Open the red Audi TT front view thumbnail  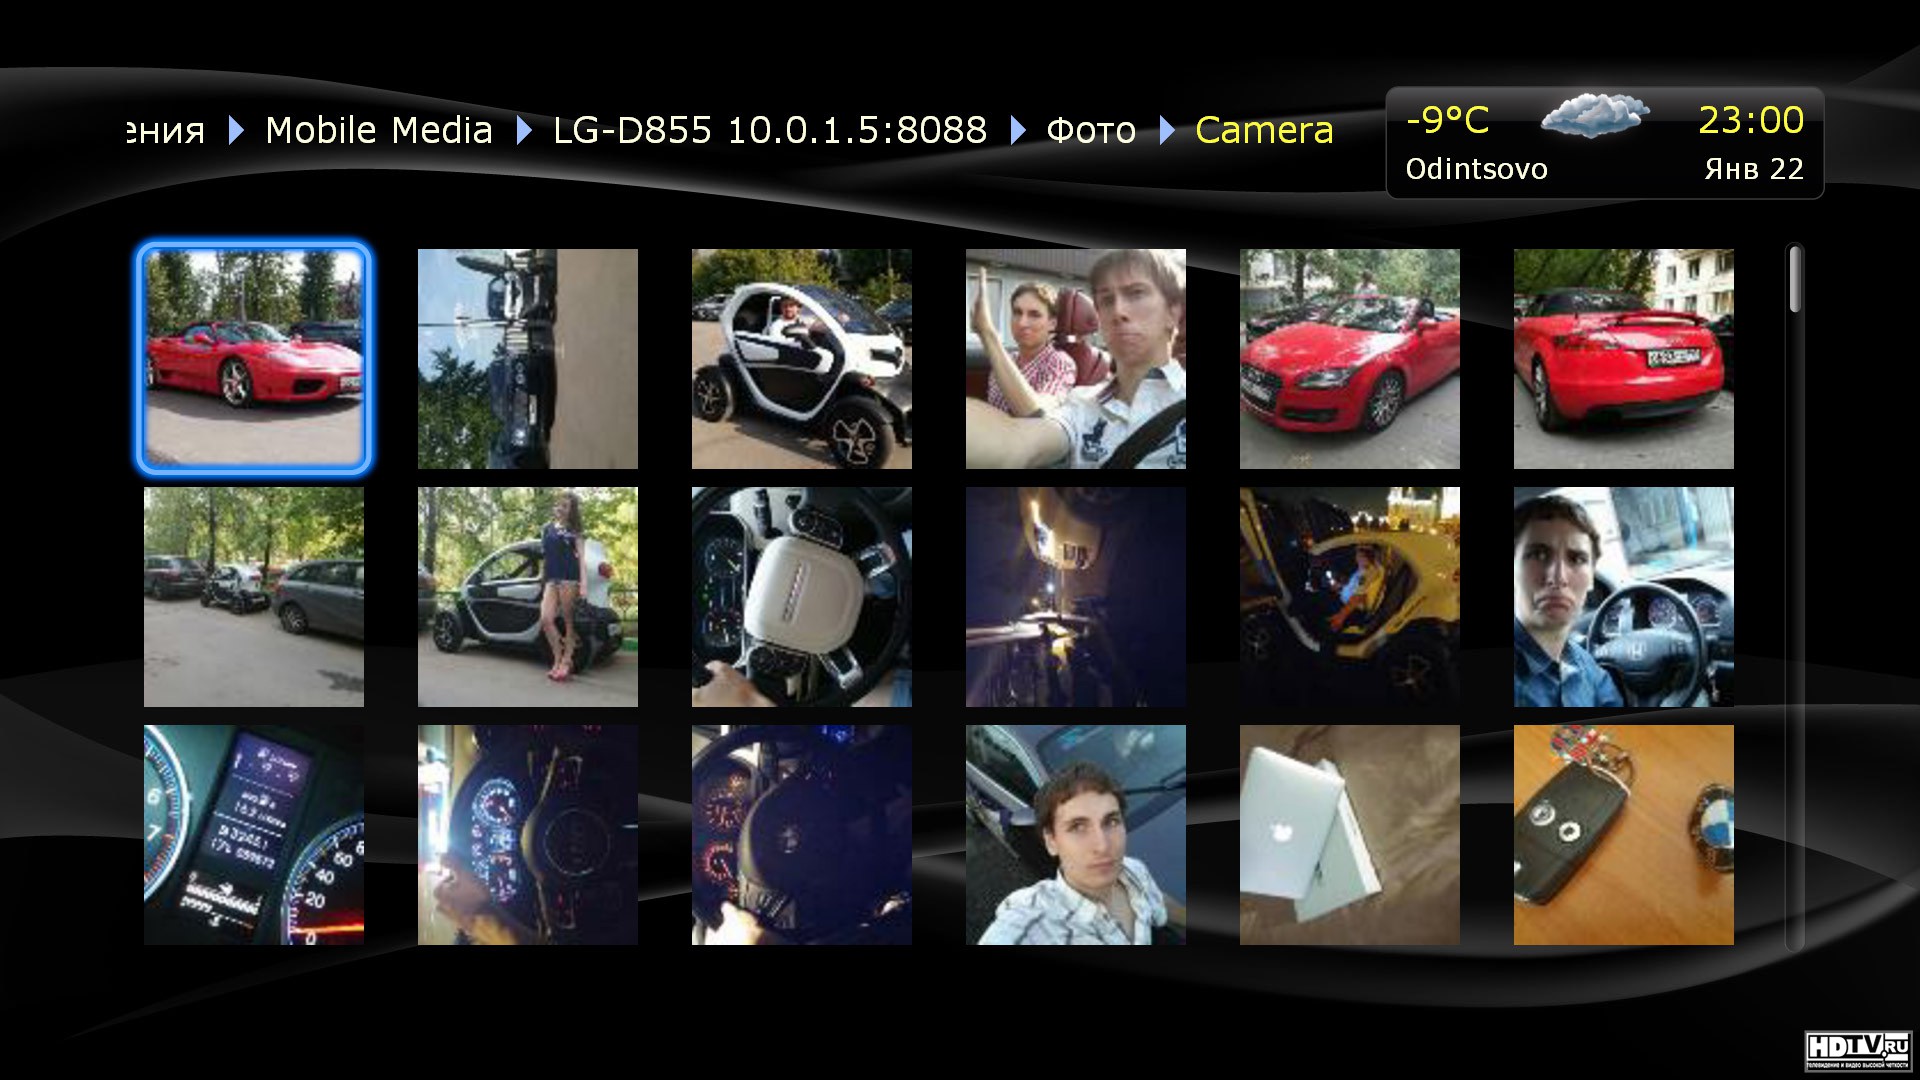(1350, 358)
